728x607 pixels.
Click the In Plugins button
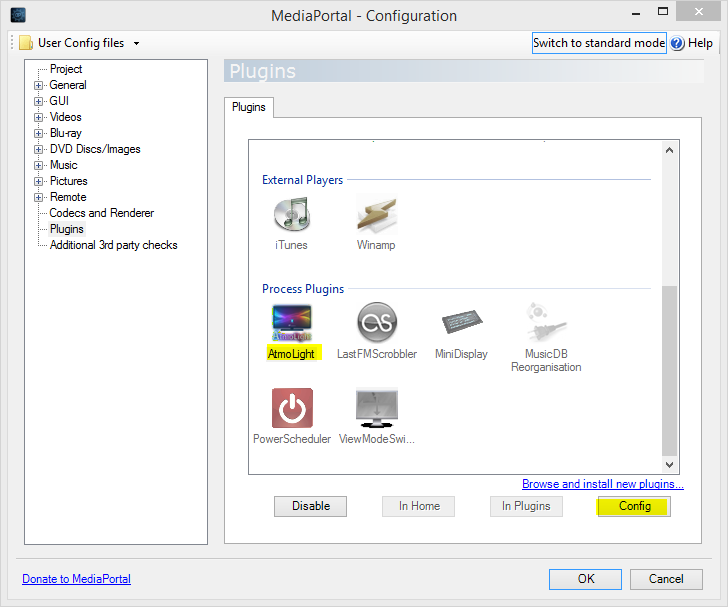pyautogui.click(x=526, y=506)
